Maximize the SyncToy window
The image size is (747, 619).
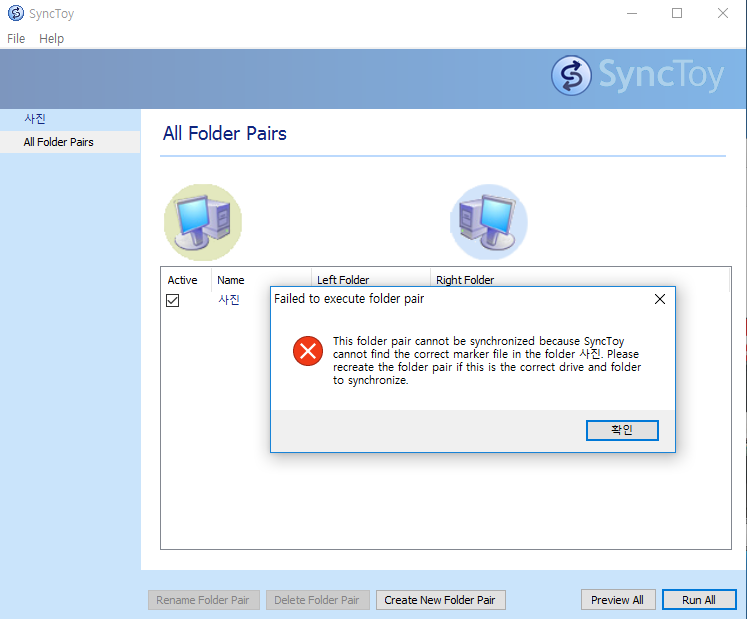click(x=677, y=13)
